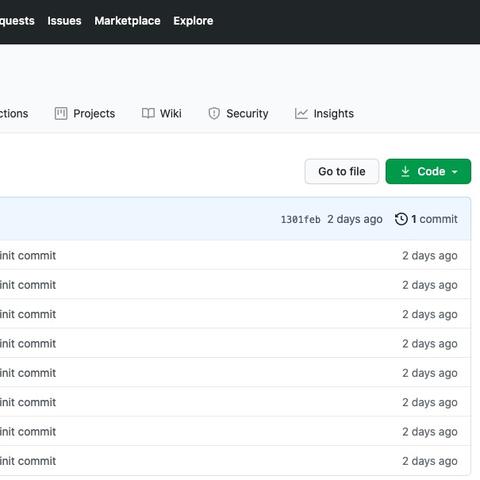480x480 pixels.
Task: Open Issues in the top navigation
Action: (x=64, y=21)
